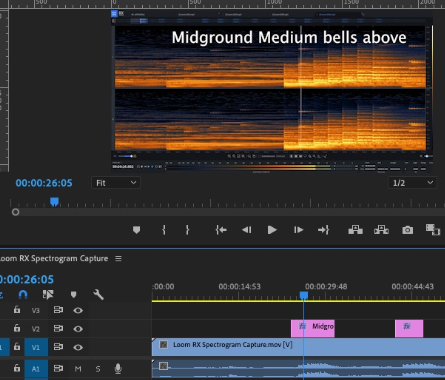Click the program monitor playhead marker

pyautogui.click(x=54, y=201)
